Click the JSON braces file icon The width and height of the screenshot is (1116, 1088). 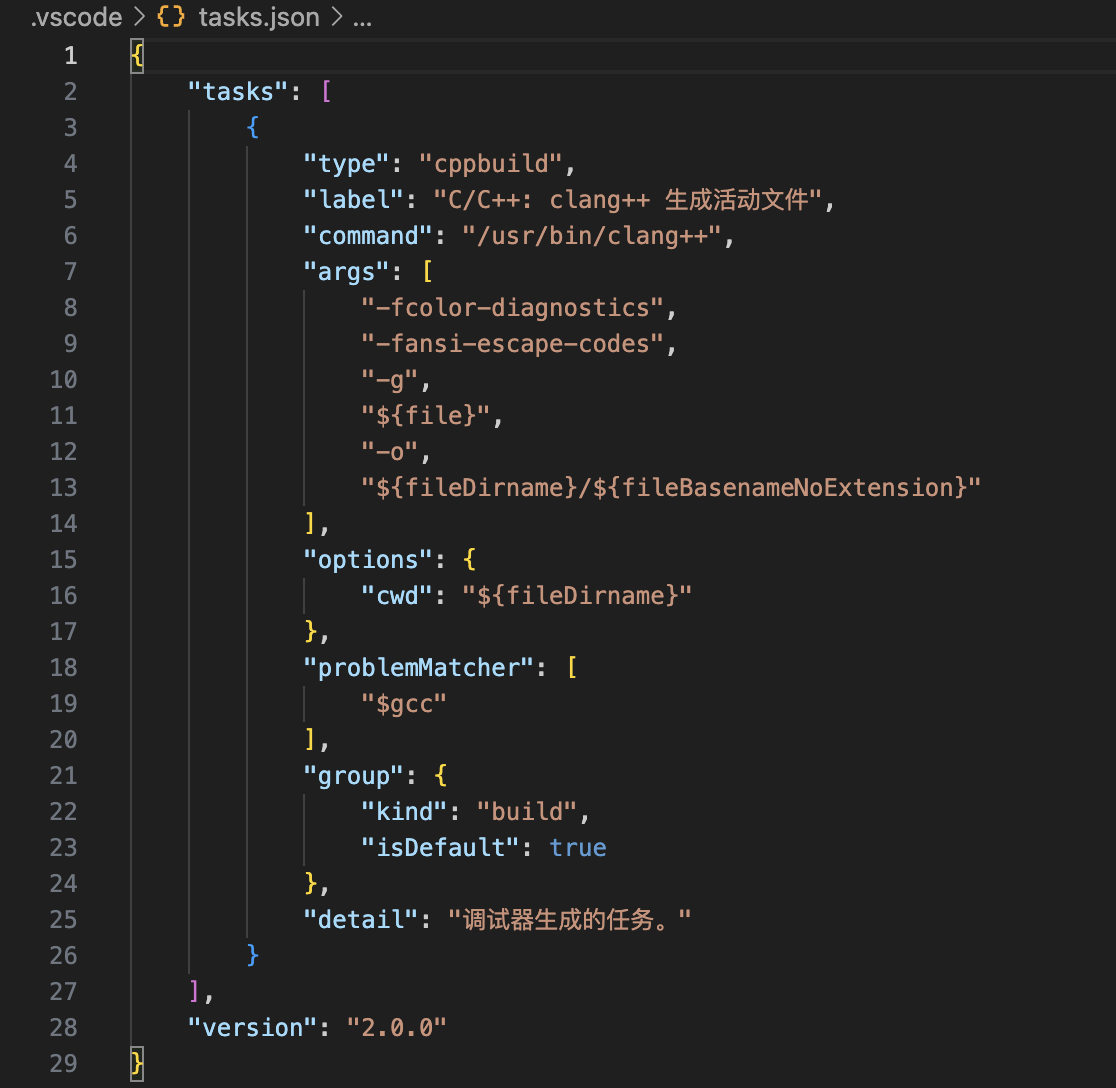(171, 17)
